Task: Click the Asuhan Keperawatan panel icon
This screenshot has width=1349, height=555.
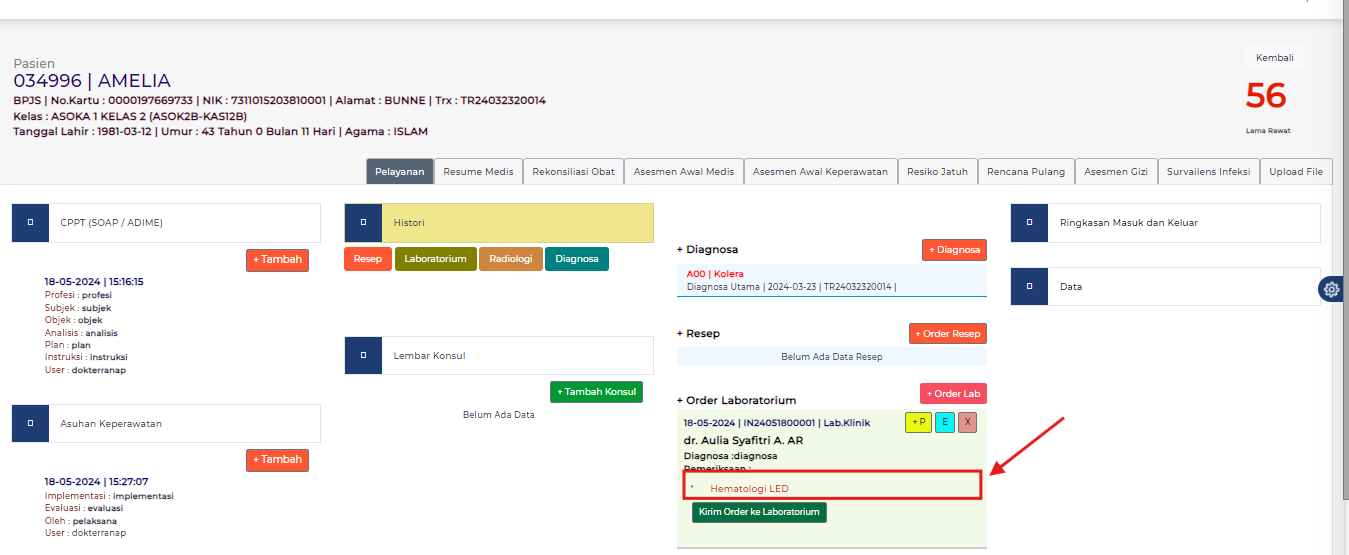Action: click(31, 423)
